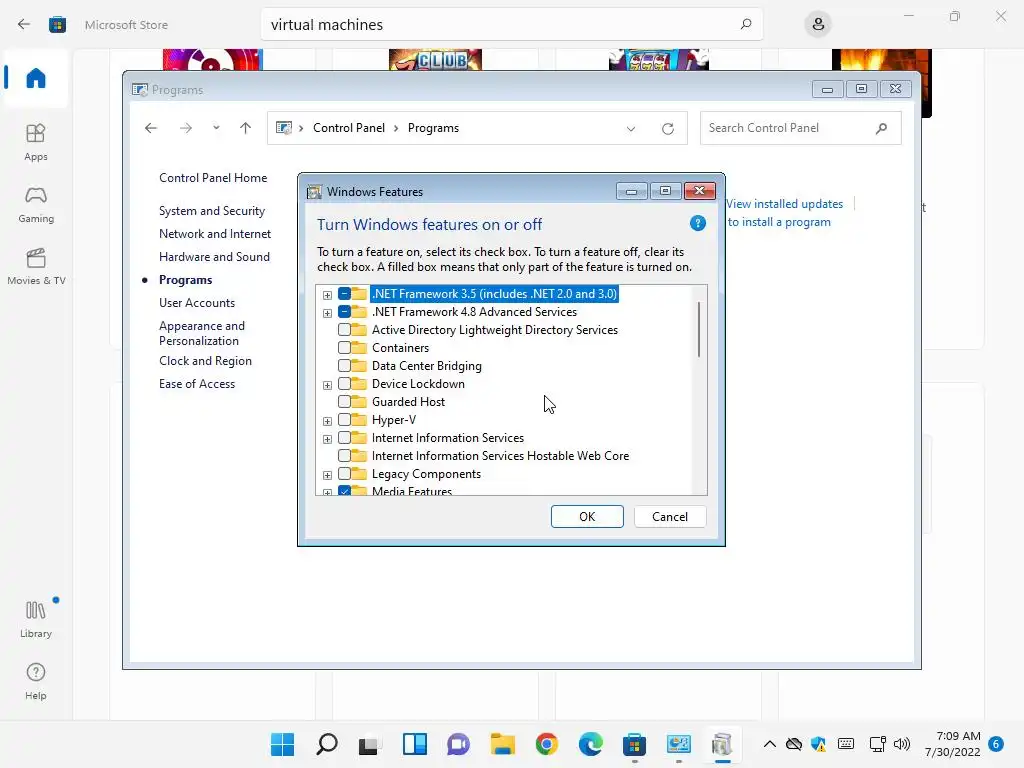Open User Accounts category
1024x768 pixels.
click(197, 303)
